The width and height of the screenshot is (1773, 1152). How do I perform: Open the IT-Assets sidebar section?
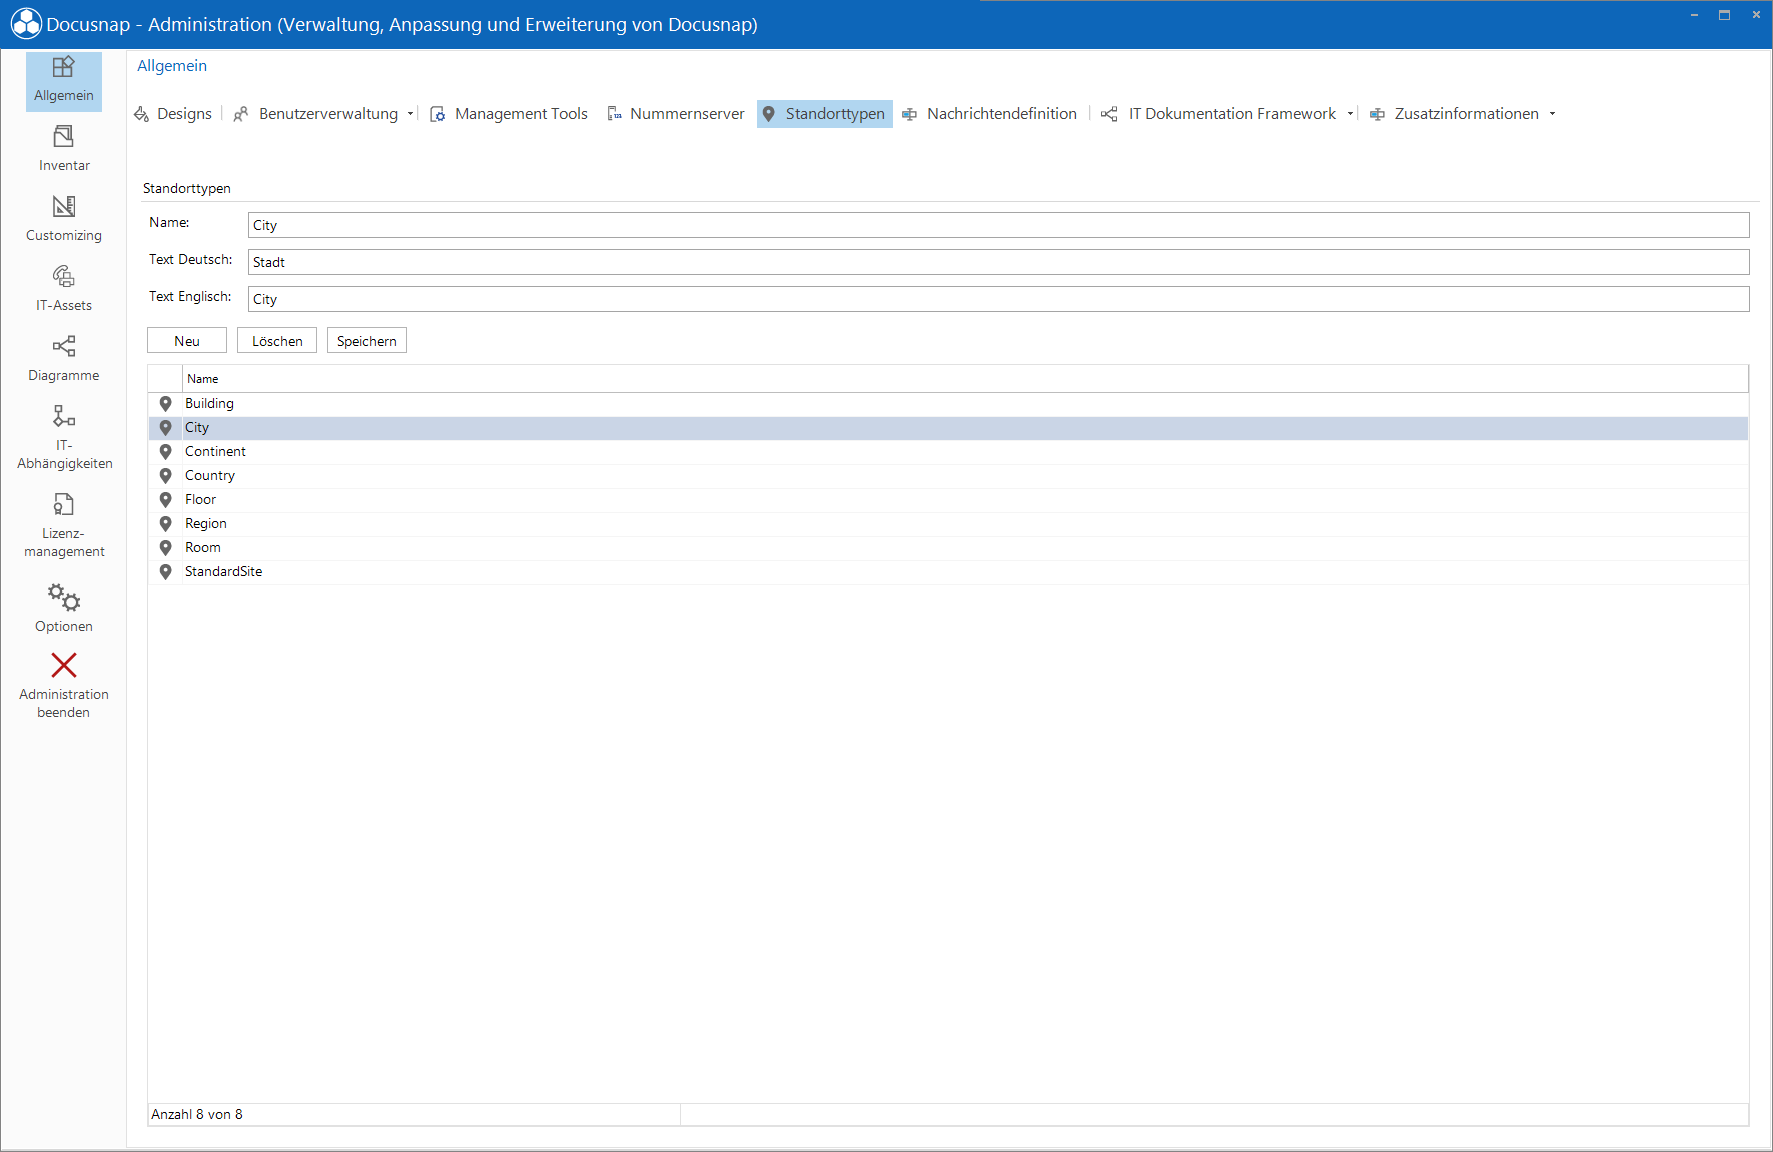click(64, 289)
